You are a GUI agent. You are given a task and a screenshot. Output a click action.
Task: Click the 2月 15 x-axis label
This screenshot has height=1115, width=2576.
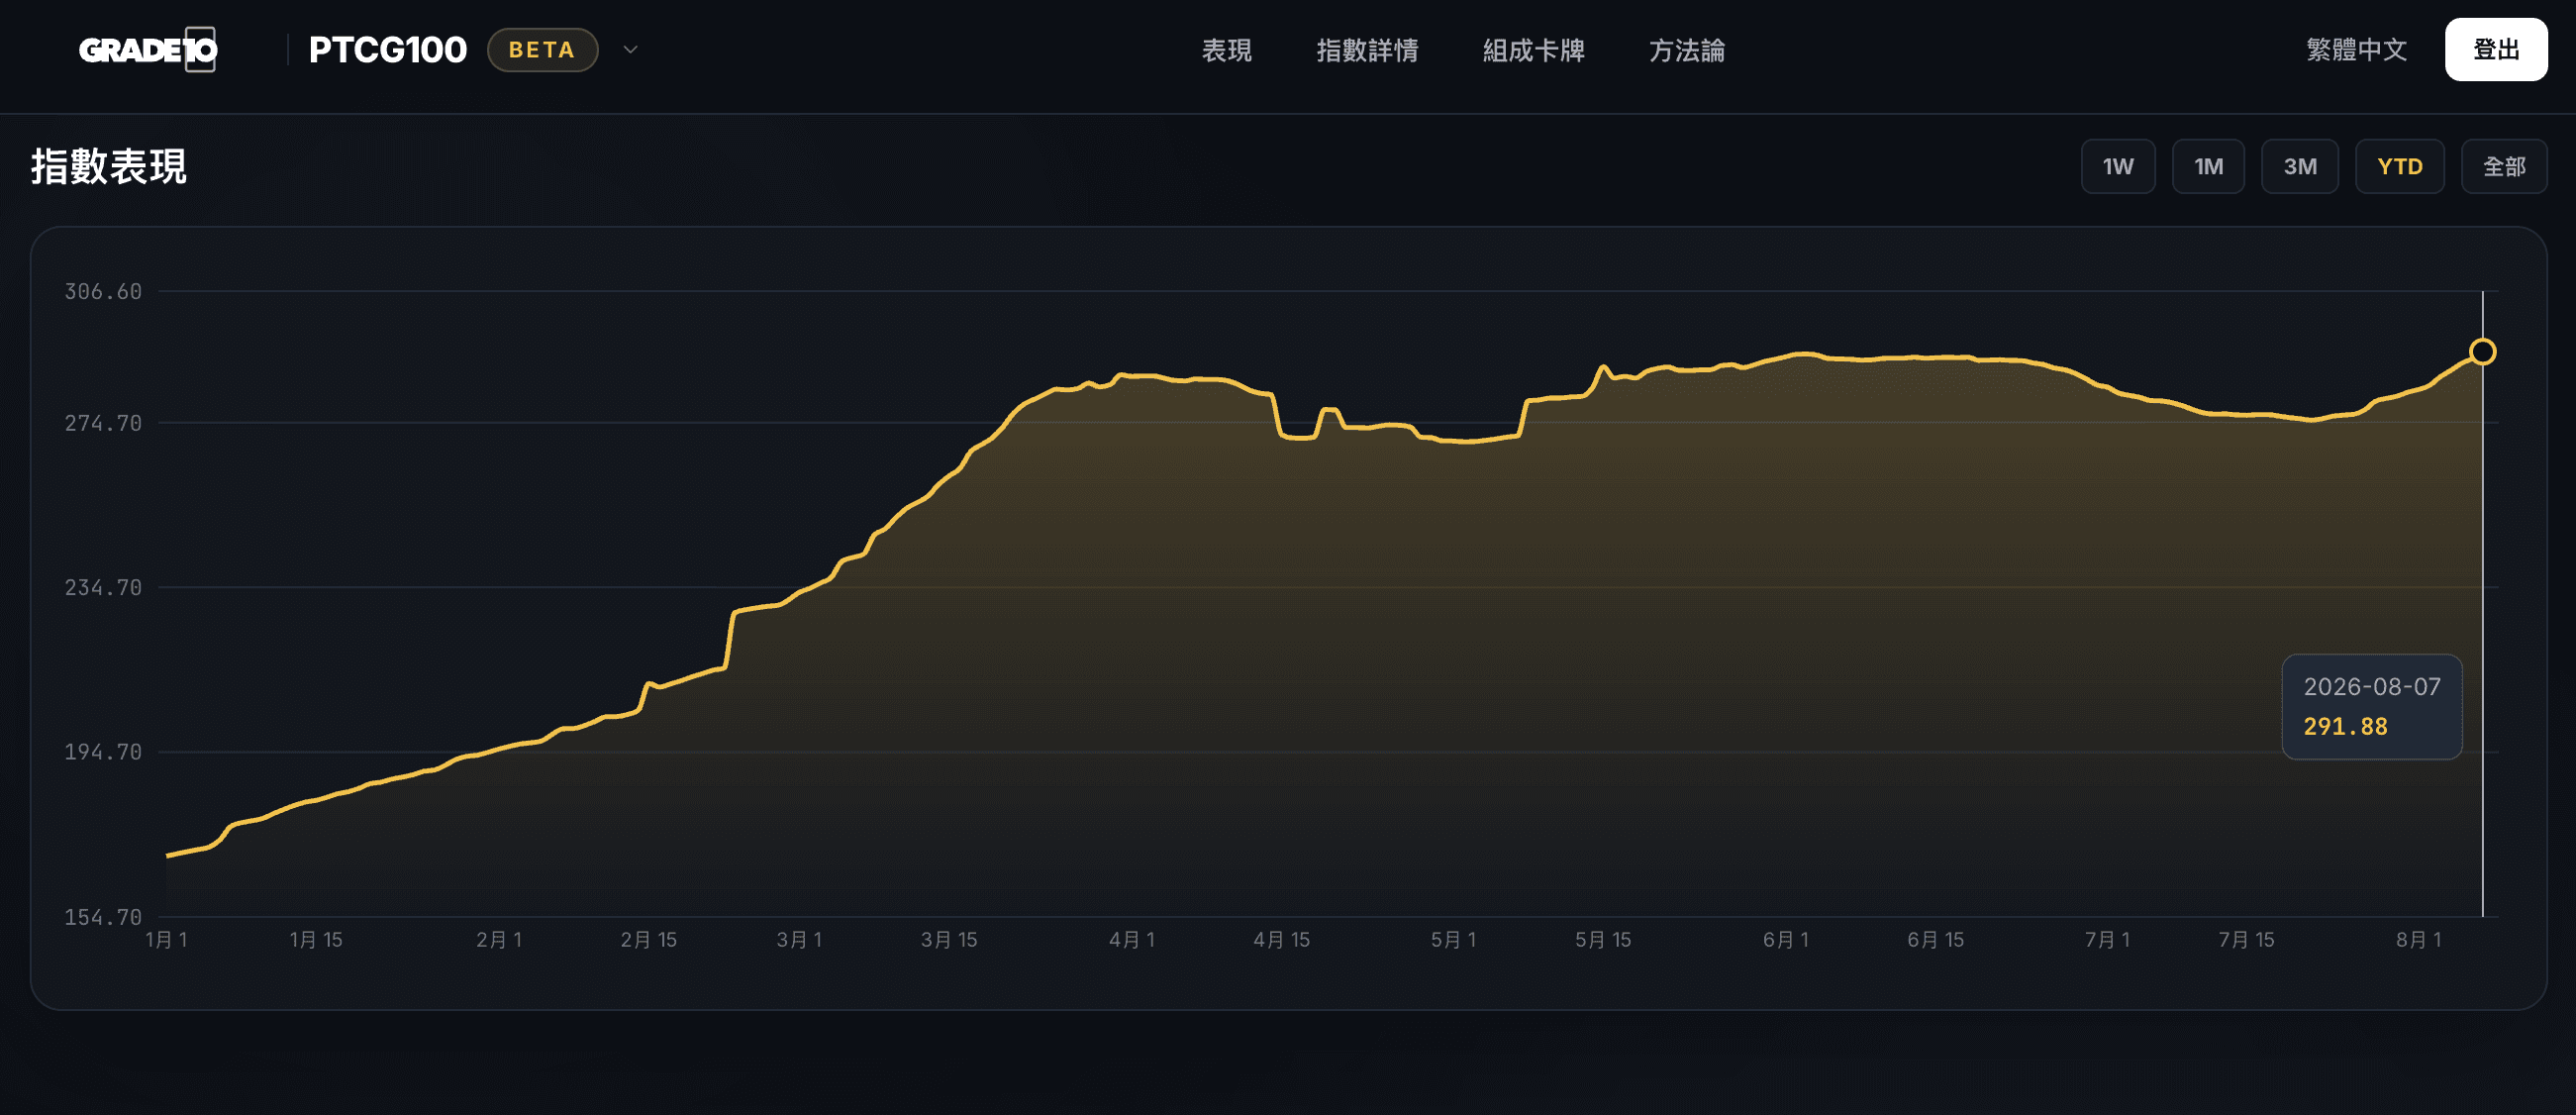(x=649, y=940)
